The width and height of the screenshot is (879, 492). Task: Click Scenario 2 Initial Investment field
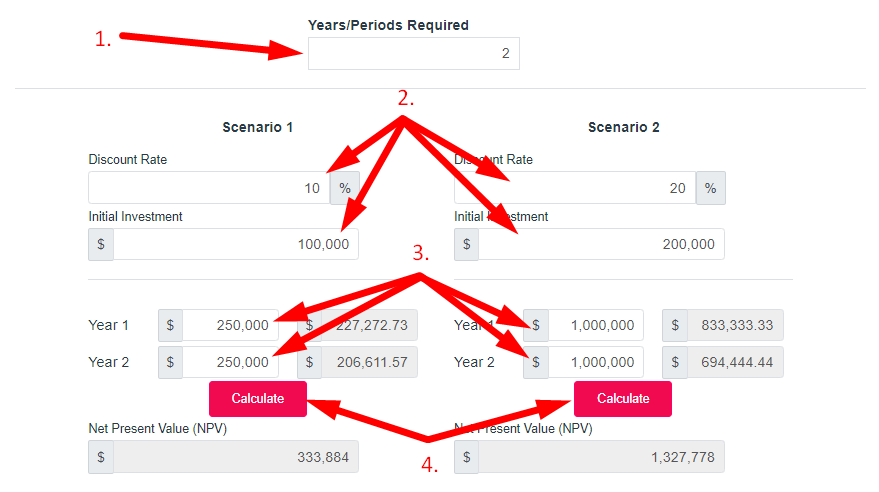tap(601, 244)
